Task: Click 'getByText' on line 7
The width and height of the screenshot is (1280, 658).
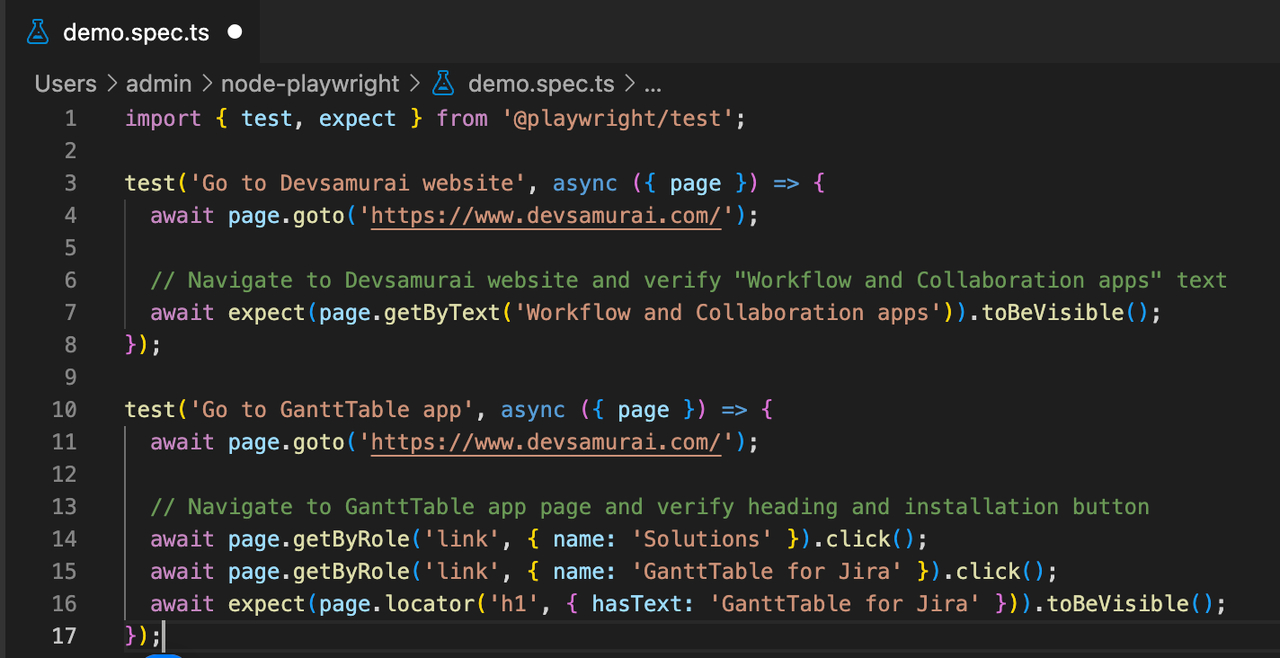Action: click(442, 313)
